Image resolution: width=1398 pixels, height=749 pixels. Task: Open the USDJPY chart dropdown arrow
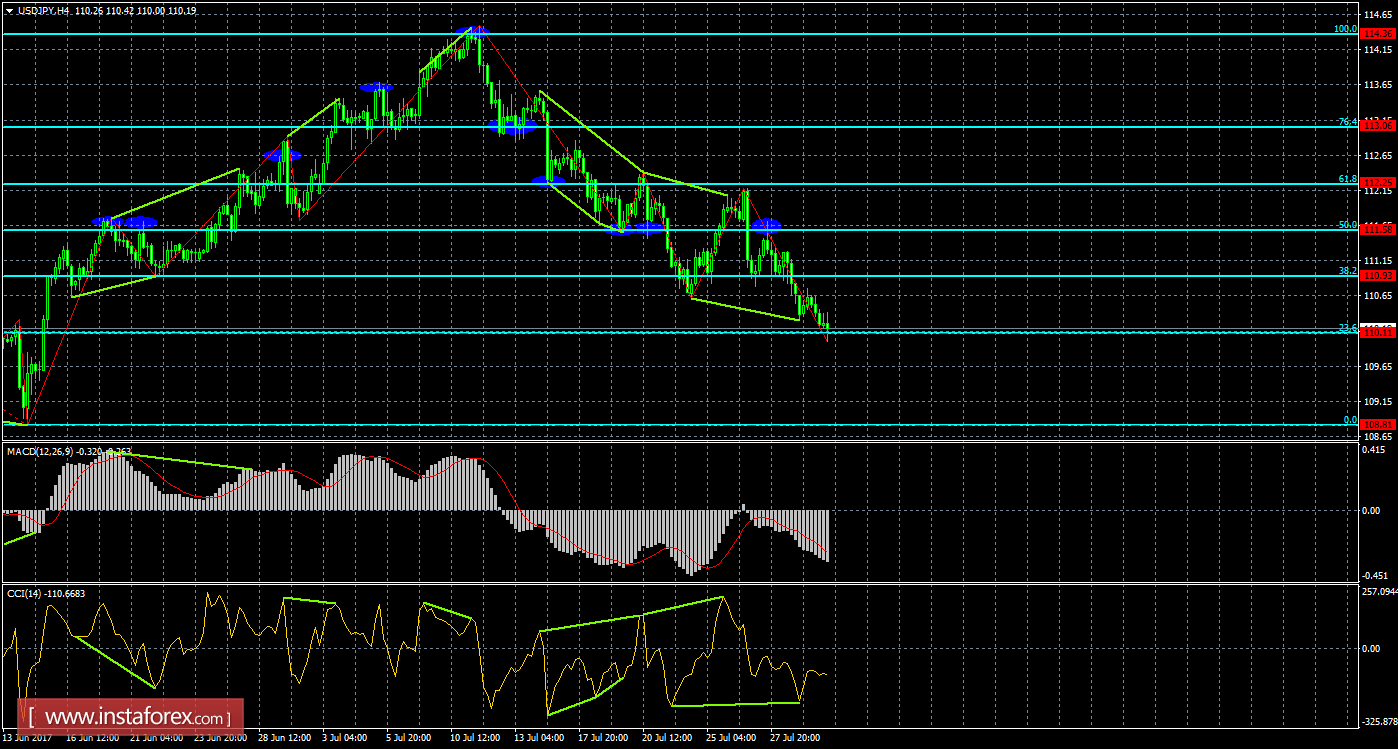tap(9, 10)
